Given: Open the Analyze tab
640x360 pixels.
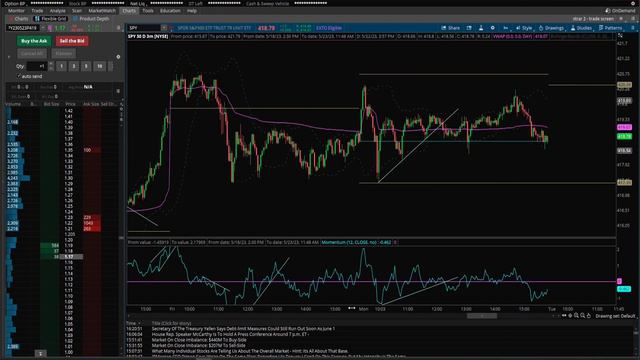Looking at the screenshot, I should [x=58, y=11].
